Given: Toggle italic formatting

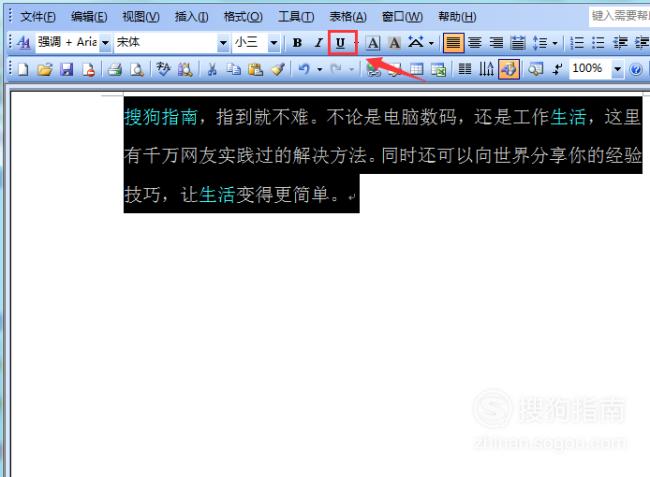Looking at the screenshot, I should [318, 43].
